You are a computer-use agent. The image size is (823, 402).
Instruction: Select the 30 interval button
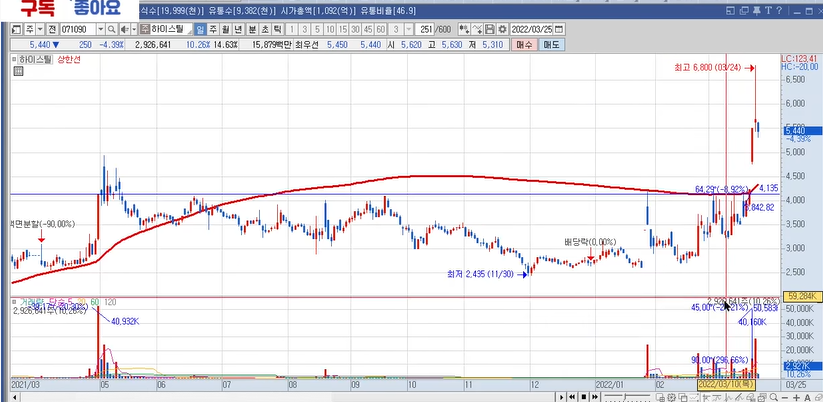[355, 29]
